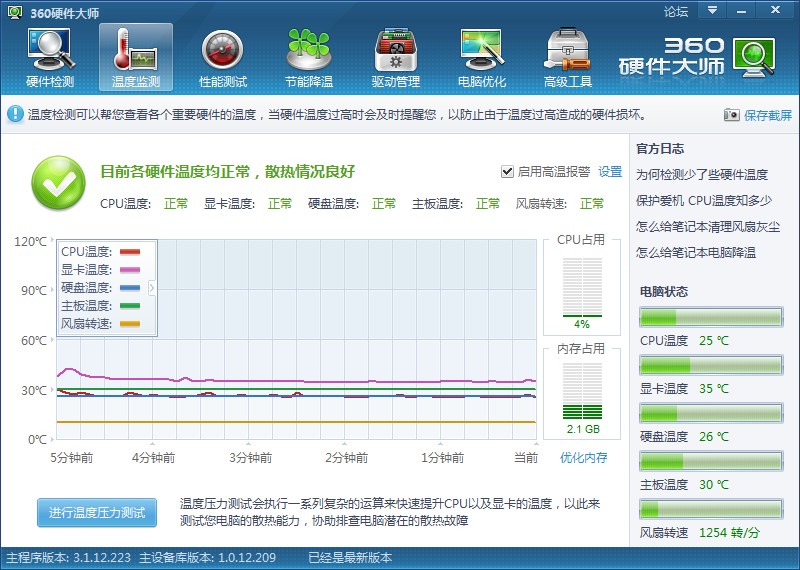Image resolution: width=800 pixels, height=570 pixels.
Task: Click the temperature history line chart
Action: point(296,339)
